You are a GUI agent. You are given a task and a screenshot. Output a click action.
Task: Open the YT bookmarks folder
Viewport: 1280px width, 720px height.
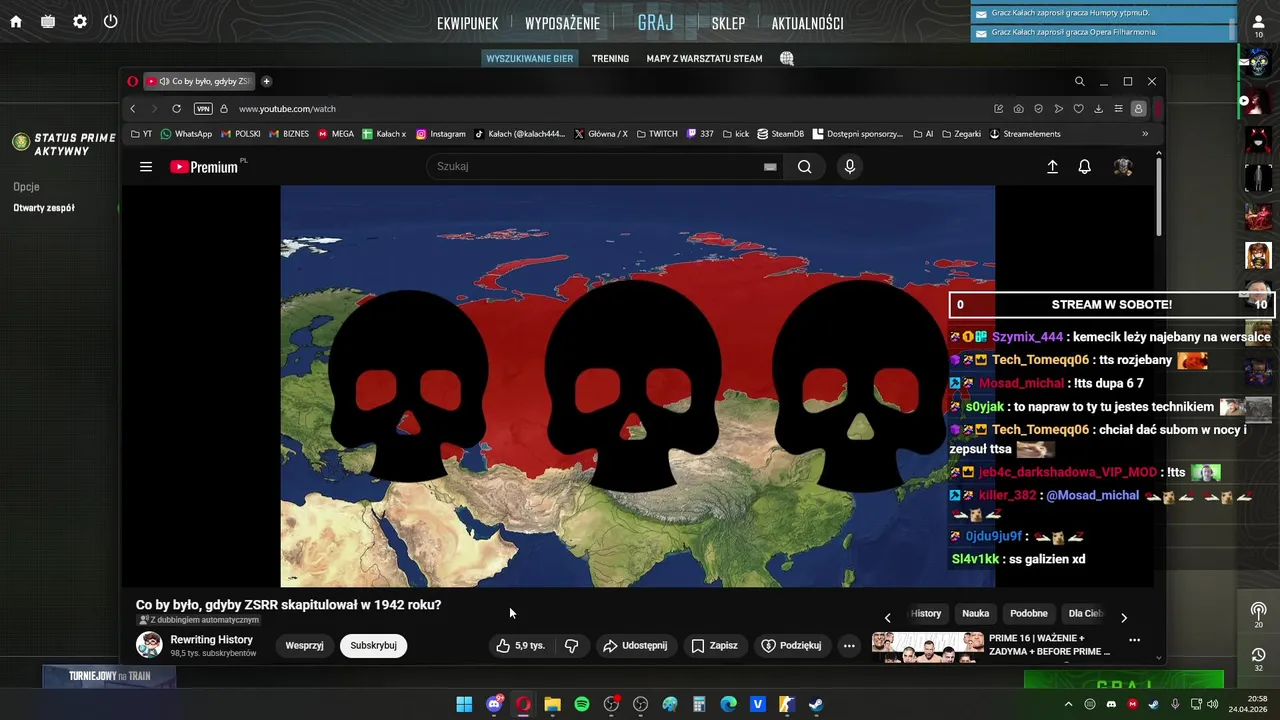click(141, 134)
